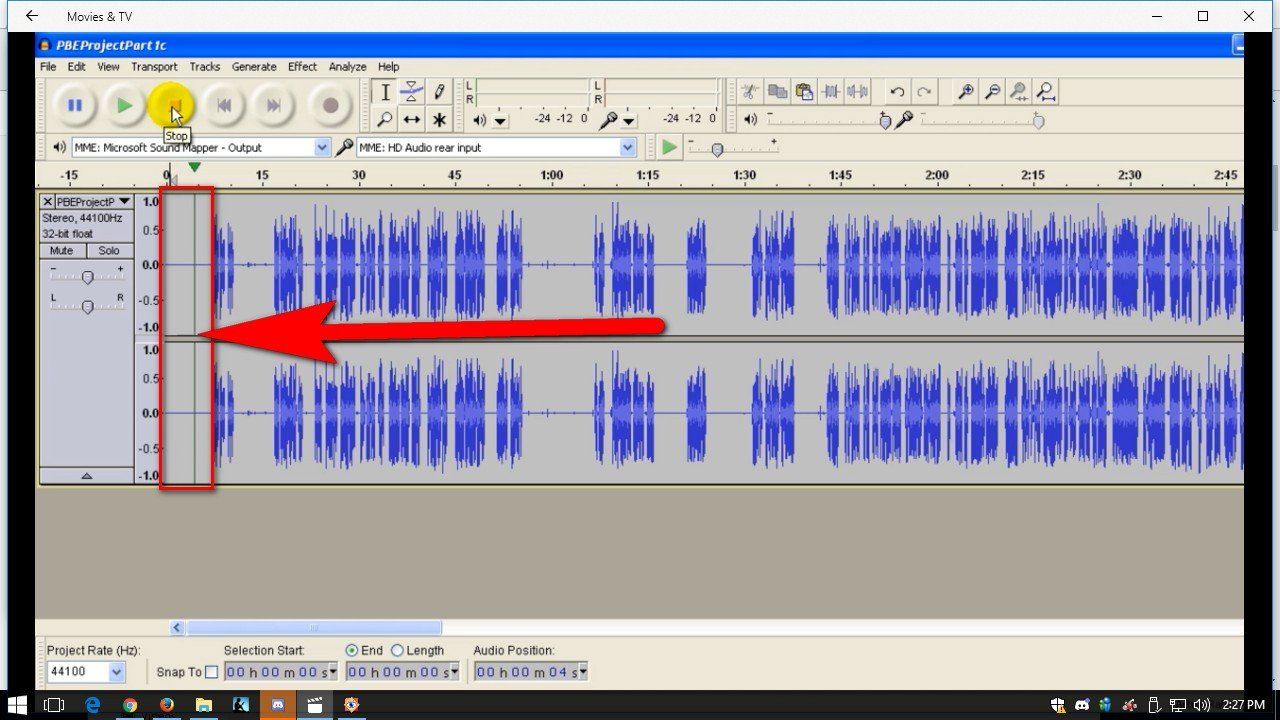The height and width of the screenshot is (720, 1280).
Task: Click the green Play button
Action: coord(124,105)
